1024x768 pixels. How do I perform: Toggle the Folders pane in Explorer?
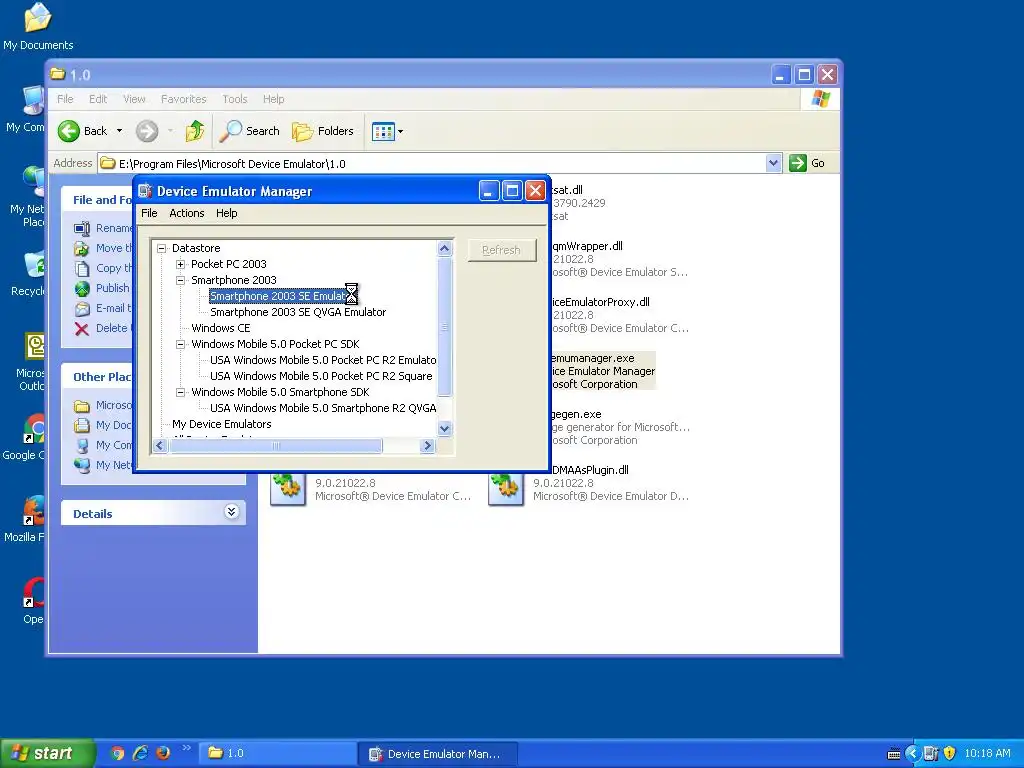tap(323, 131)
